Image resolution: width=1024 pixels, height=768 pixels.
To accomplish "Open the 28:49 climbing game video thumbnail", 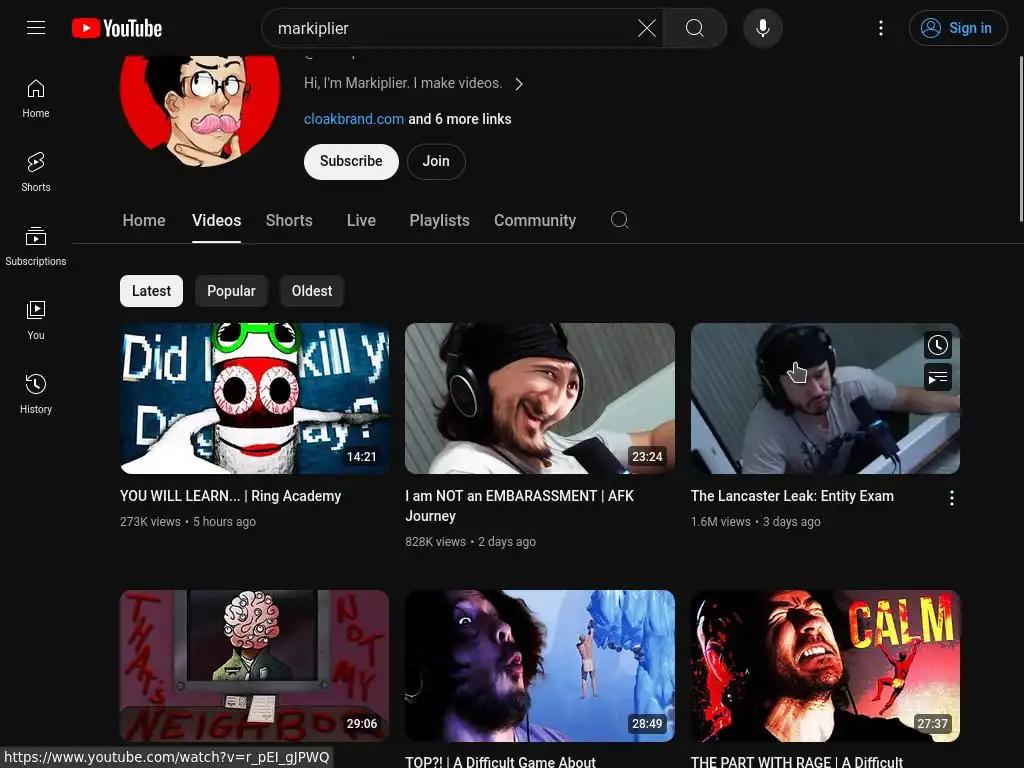I will [x=539, y=665].
